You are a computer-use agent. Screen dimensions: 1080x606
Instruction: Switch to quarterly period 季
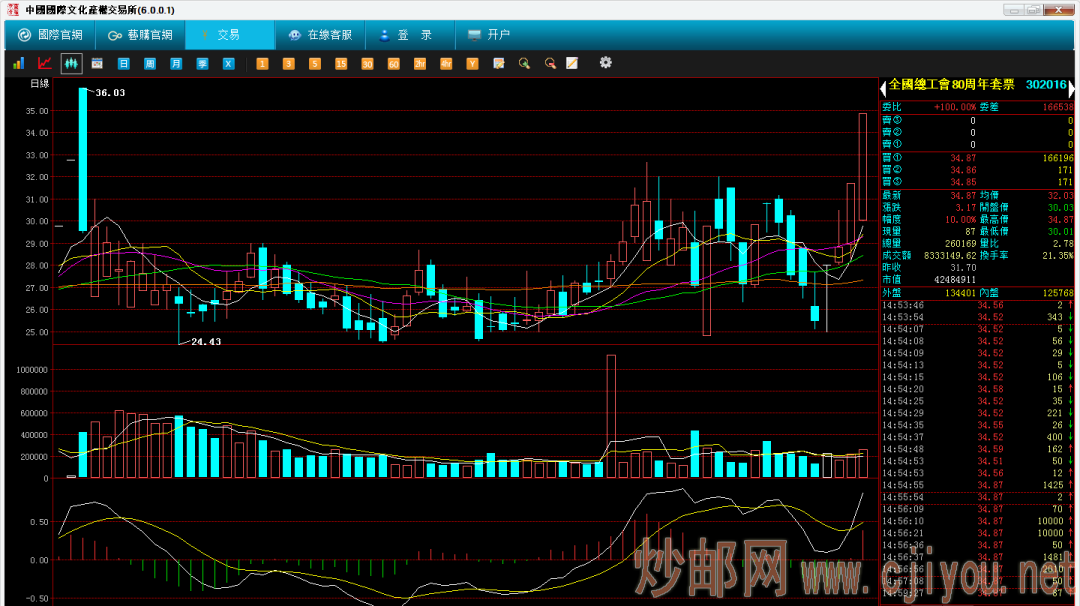pos(202,63)
